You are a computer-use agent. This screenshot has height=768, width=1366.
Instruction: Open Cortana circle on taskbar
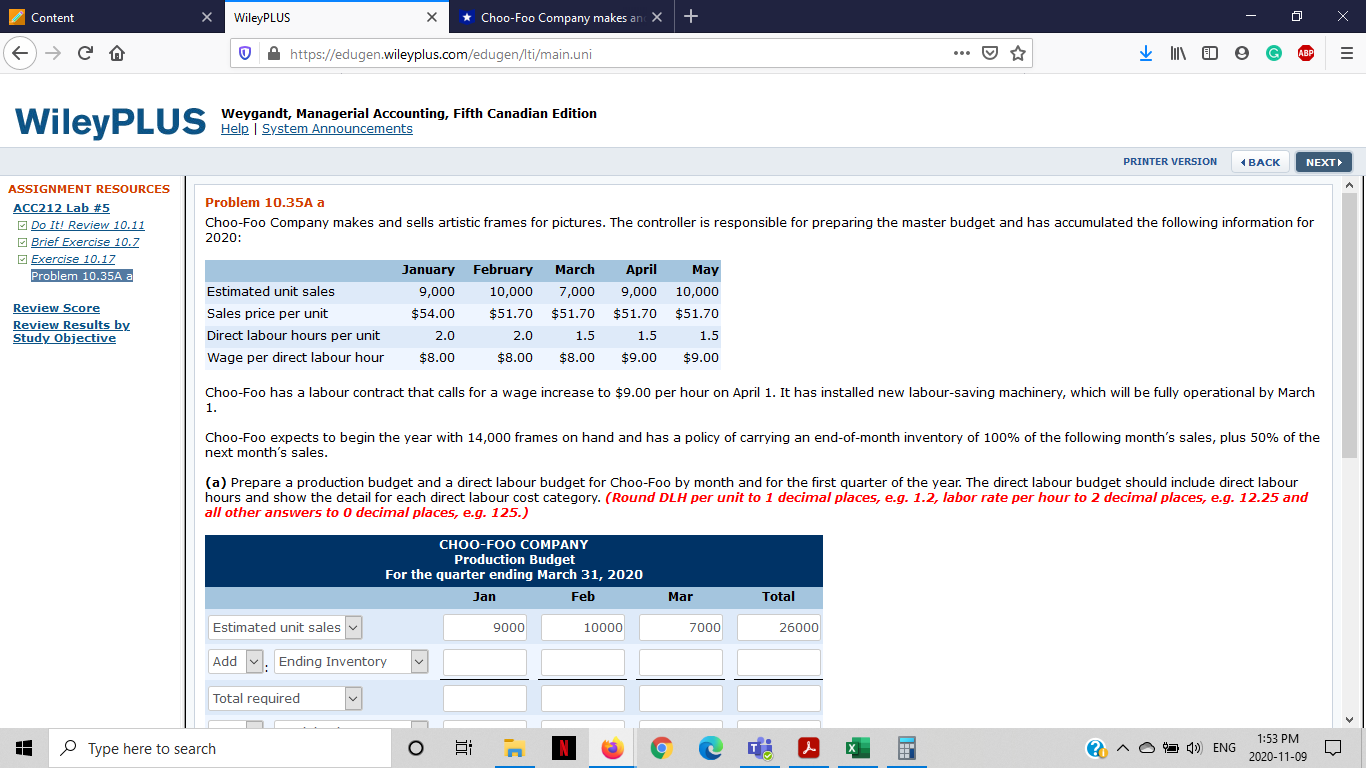click(416, 748)
